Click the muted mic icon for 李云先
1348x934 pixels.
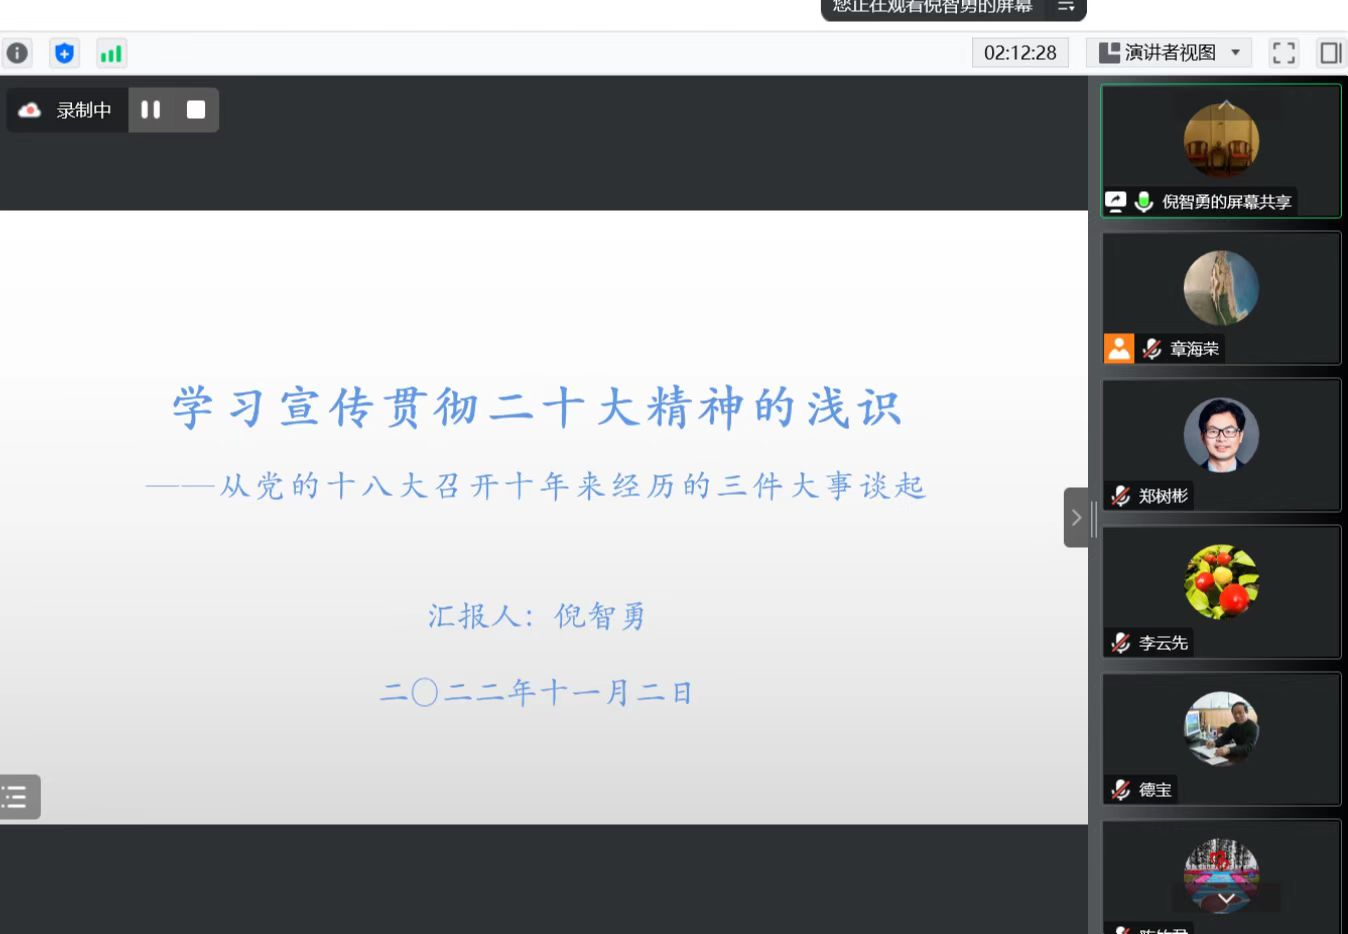[1121, 643]
